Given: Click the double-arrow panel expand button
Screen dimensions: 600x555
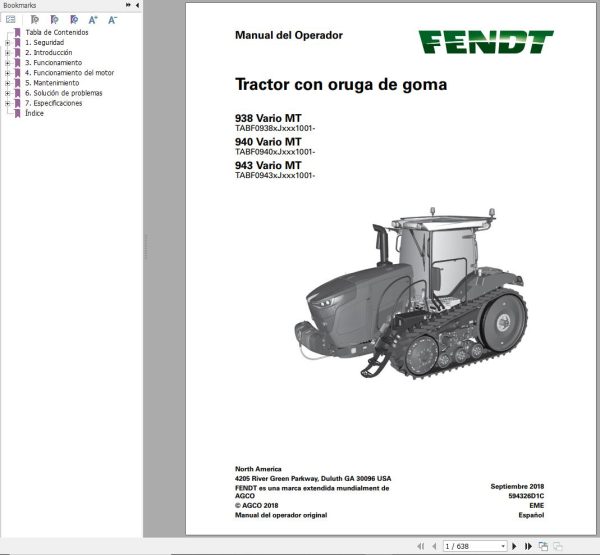Looking at the screenshot, I should pos(128,5).
